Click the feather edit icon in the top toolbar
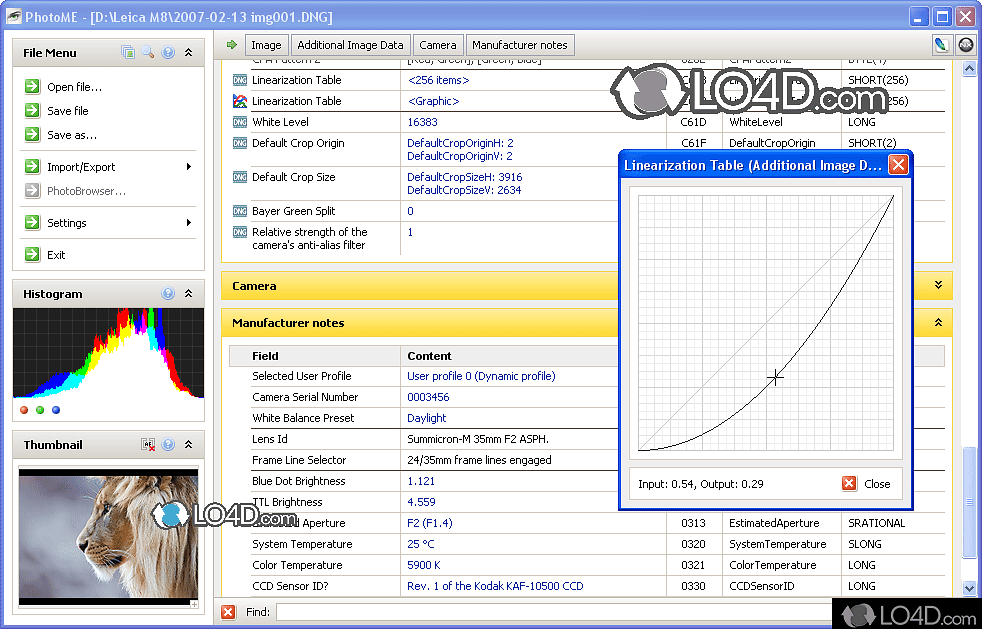Screen dimensions: 982x629 click(941, 45)
